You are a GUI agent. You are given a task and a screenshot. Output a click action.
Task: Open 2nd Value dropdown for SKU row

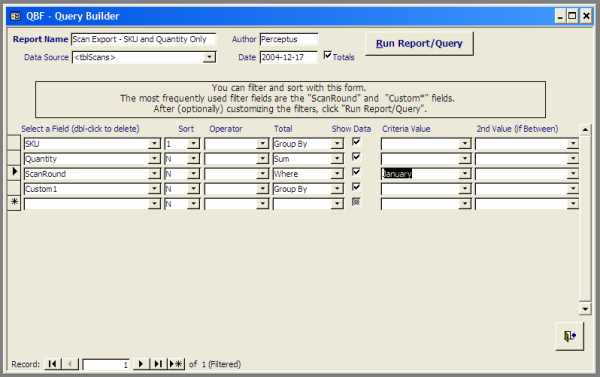click(573, 144)
